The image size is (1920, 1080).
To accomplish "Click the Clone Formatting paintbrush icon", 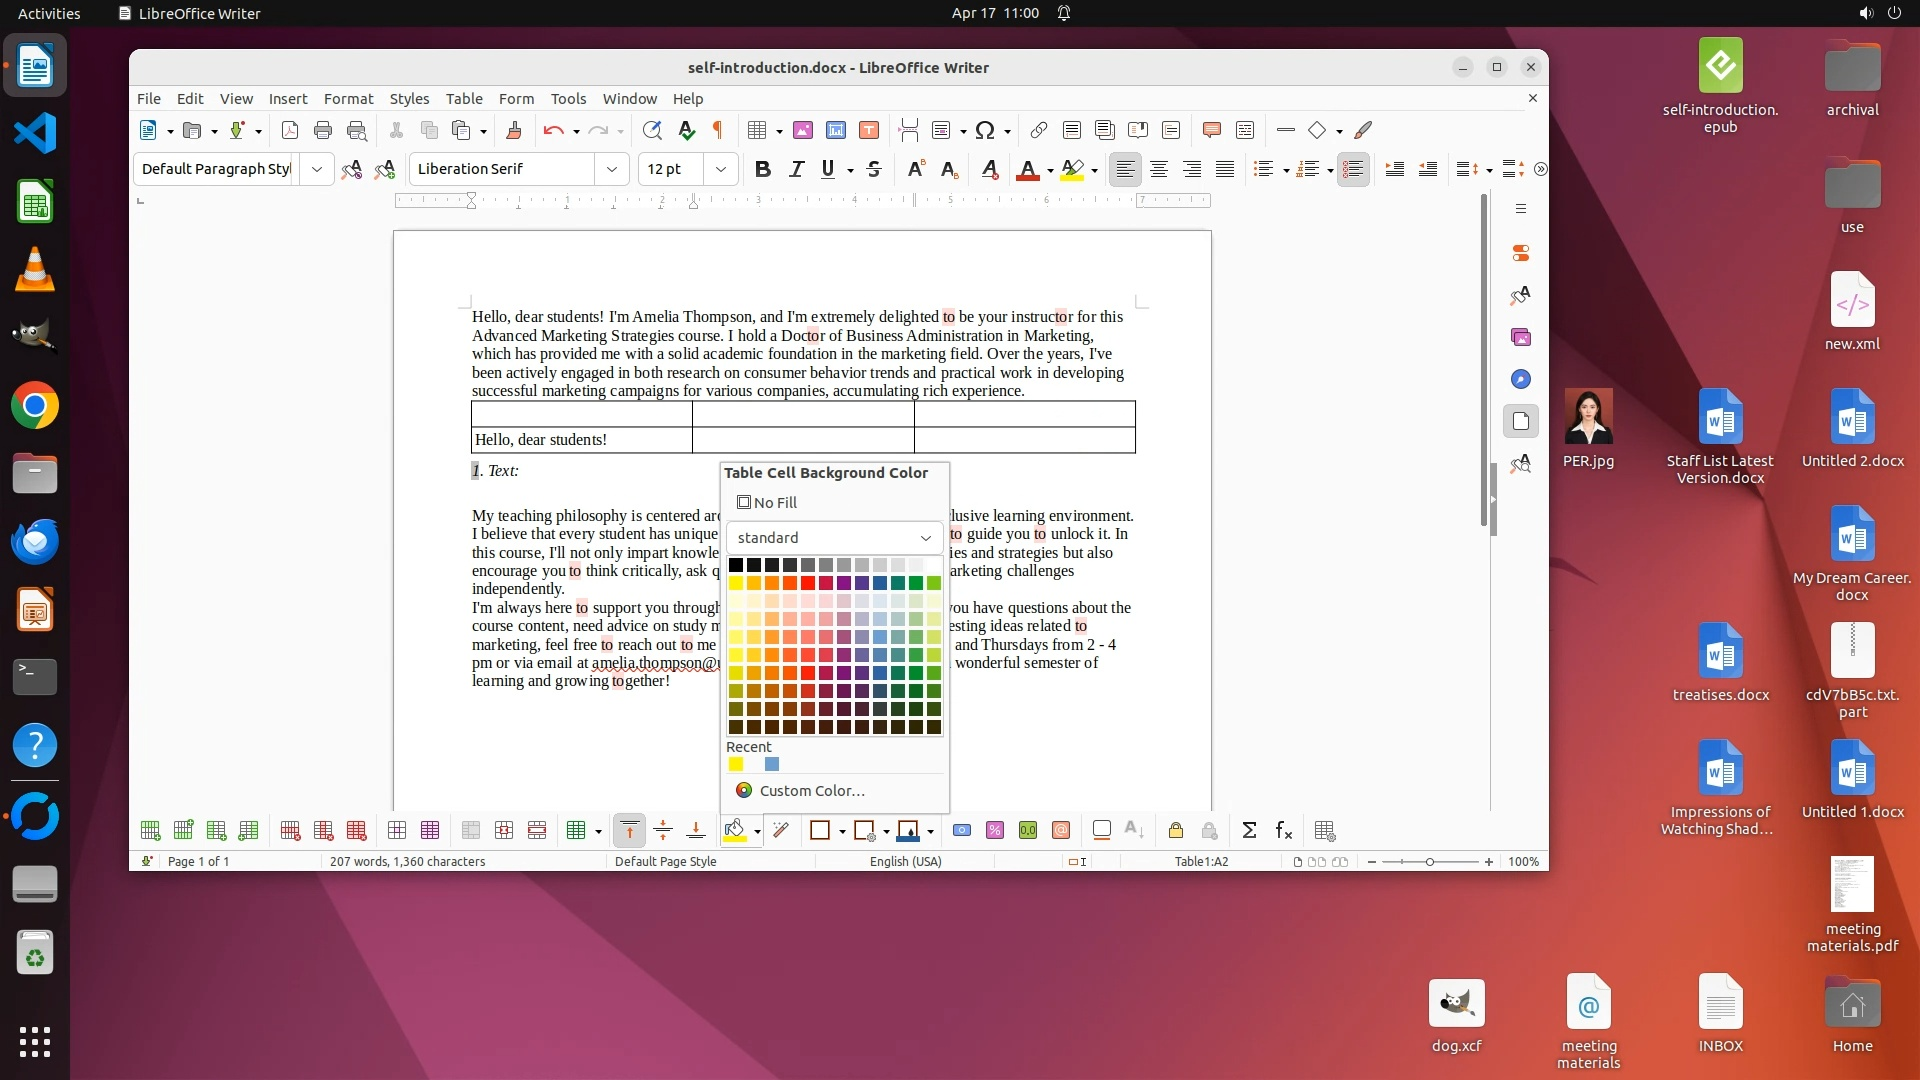I will [514, 130].
